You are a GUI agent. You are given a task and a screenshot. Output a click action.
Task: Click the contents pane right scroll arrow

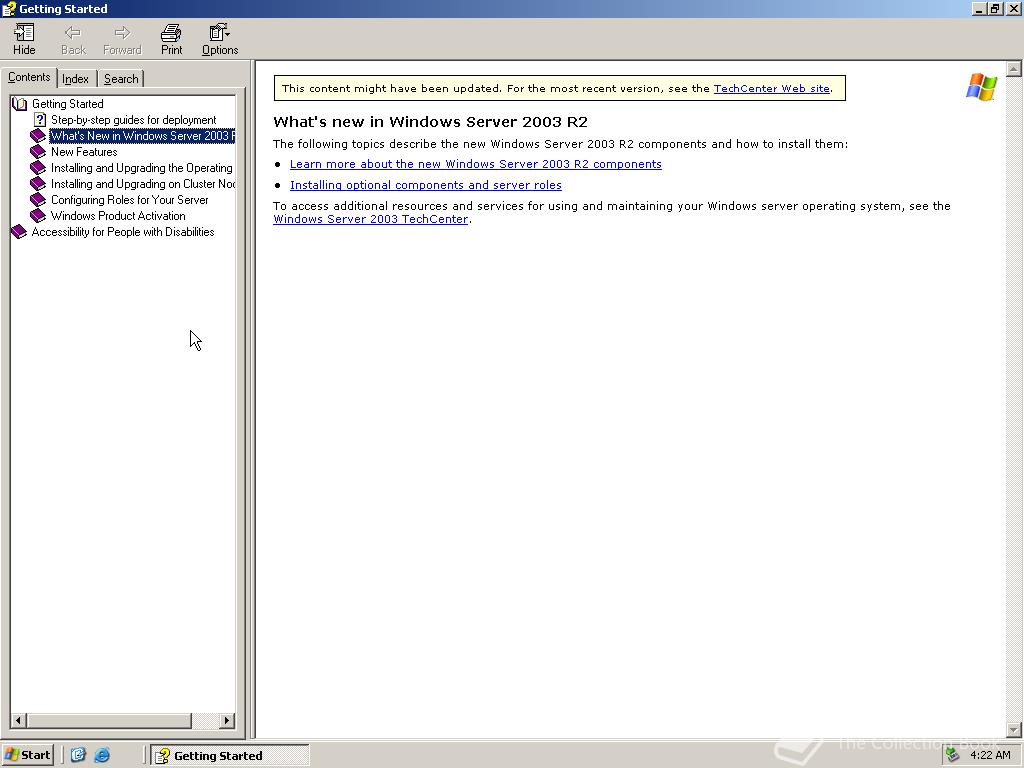coord(227,720)
